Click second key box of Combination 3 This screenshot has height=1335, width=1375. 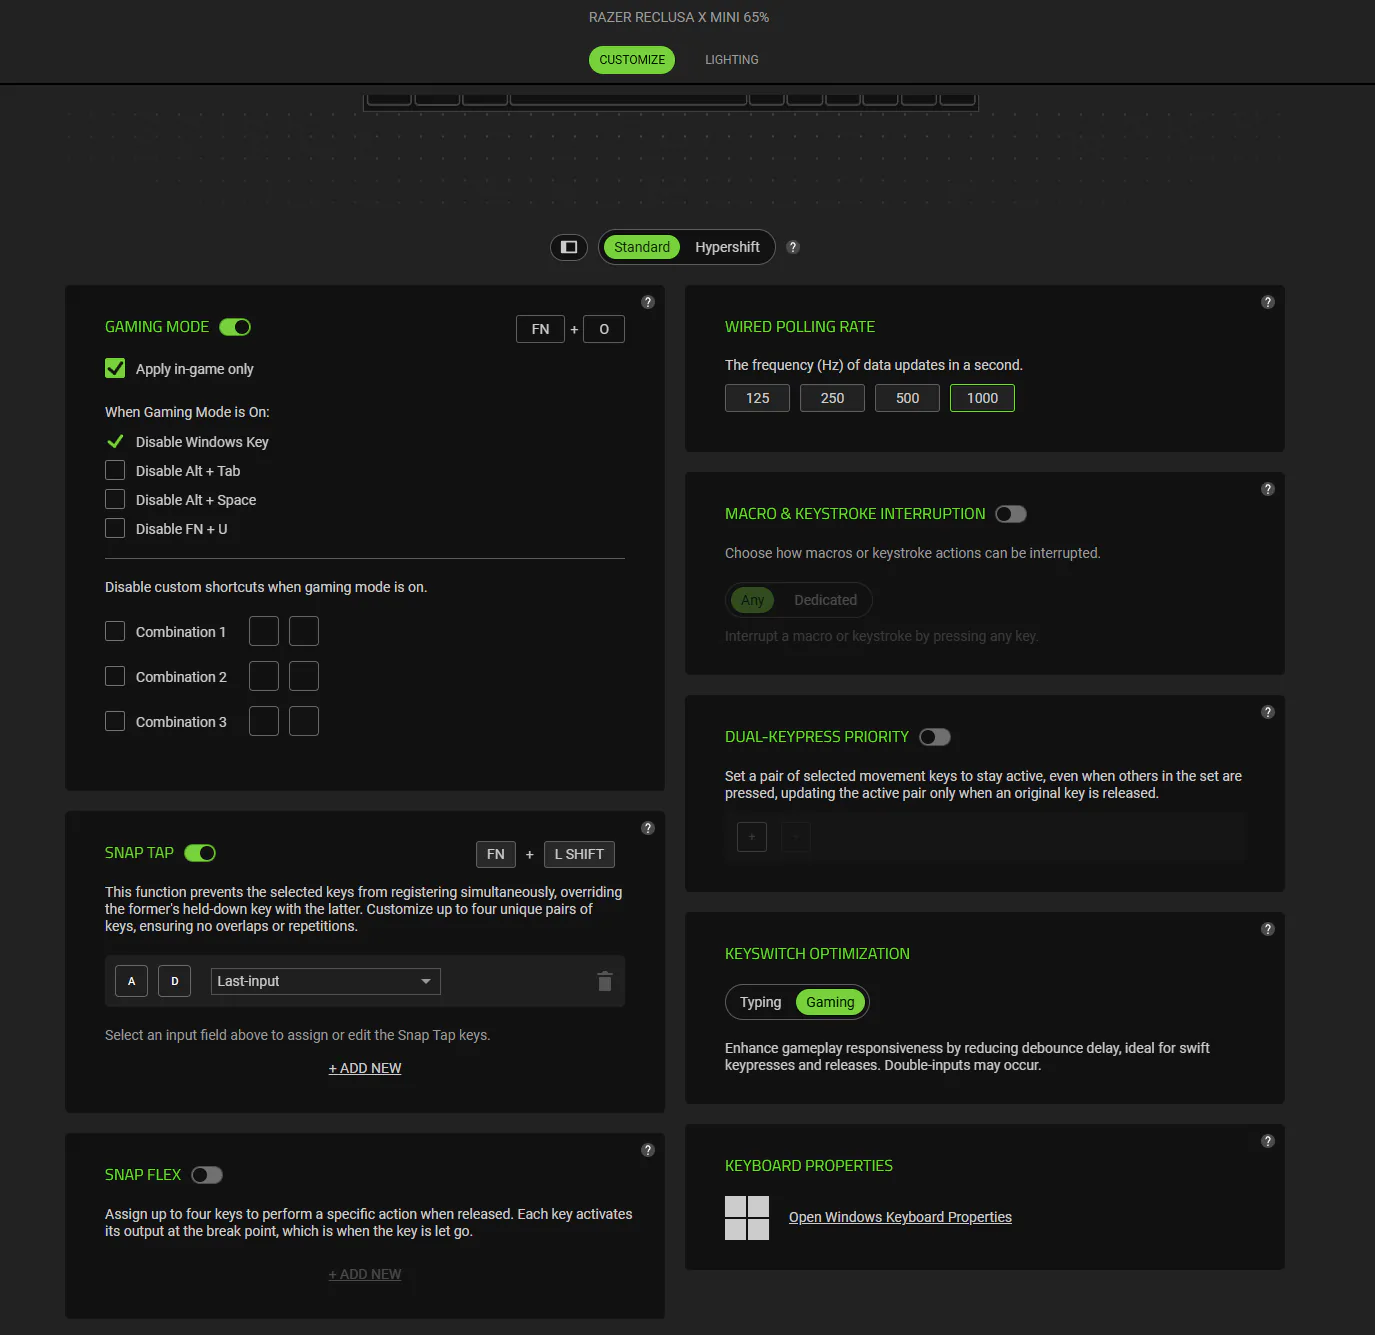click(304, 721)
